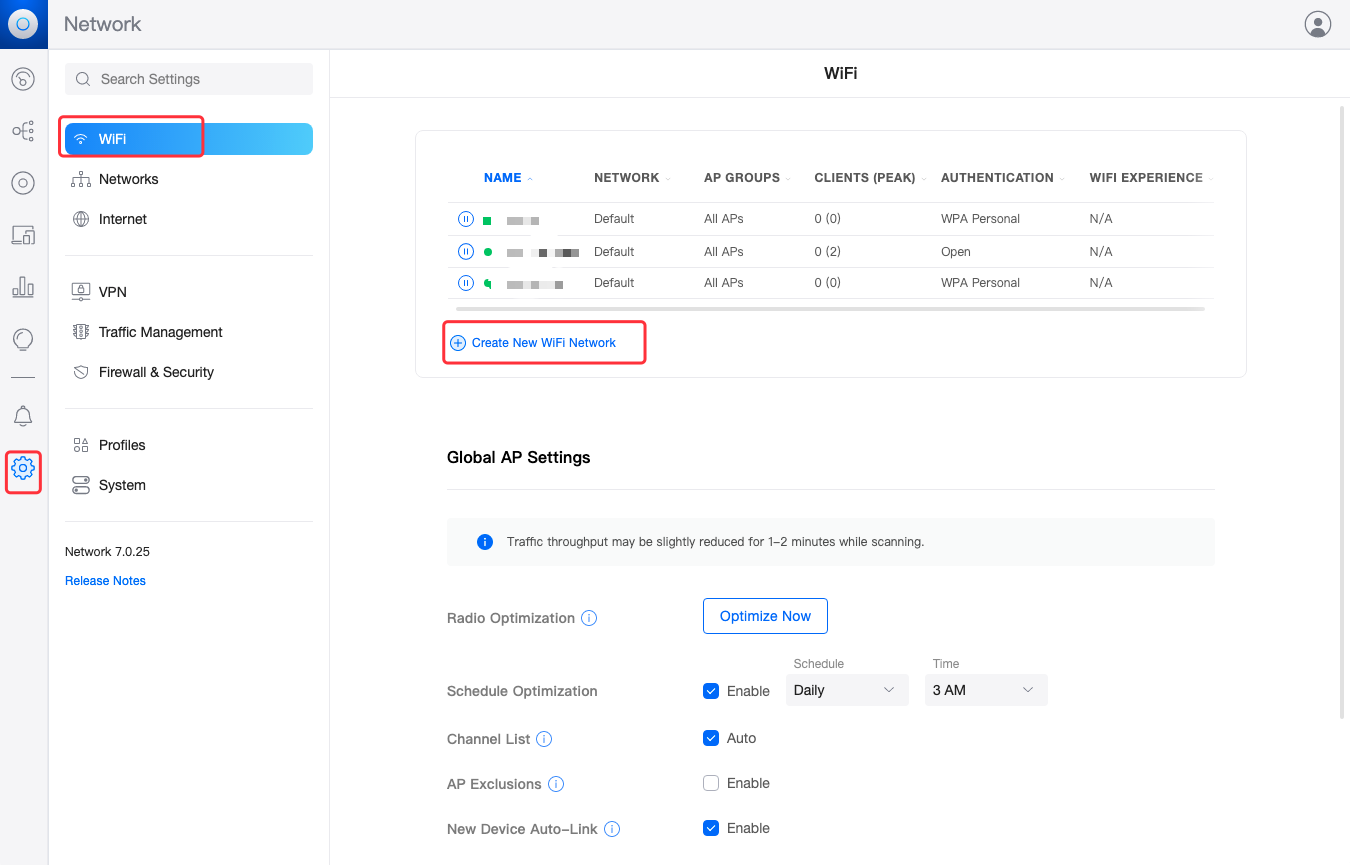Screen dimensions: 1350x865
Task: Sort by the NAME column header
Action: point(502,178)
